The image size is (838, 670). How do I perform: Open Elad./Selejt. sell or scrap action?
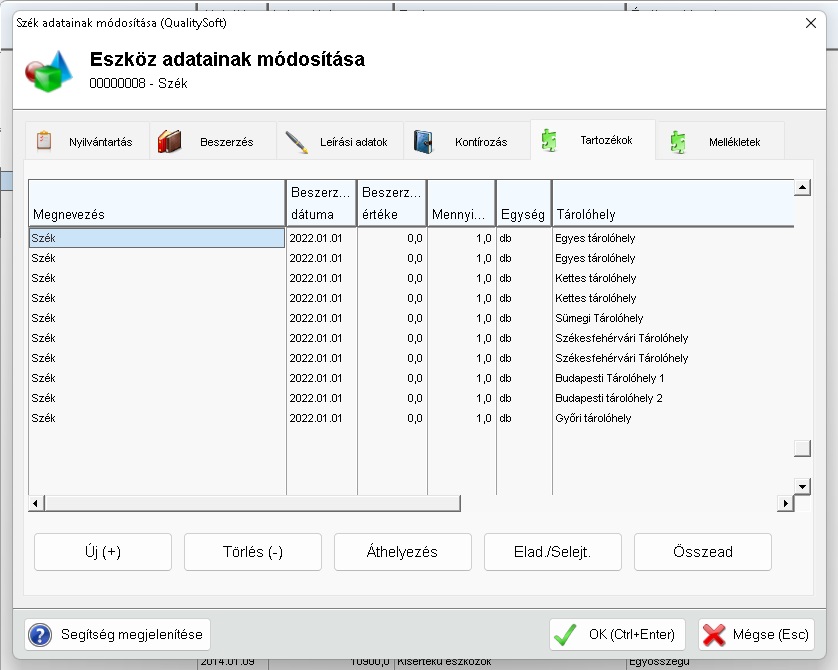553,552
